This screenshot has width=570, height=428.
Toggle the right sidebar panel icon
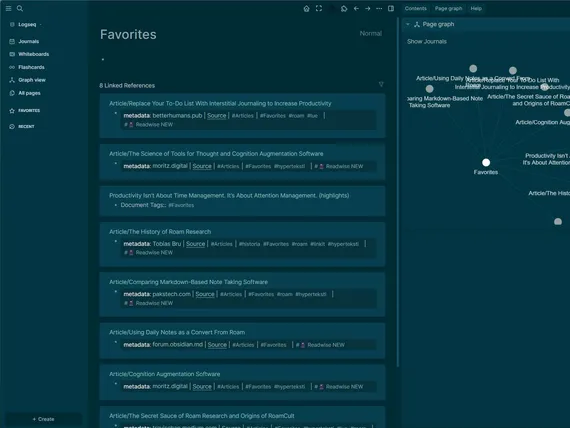(391, 8)
